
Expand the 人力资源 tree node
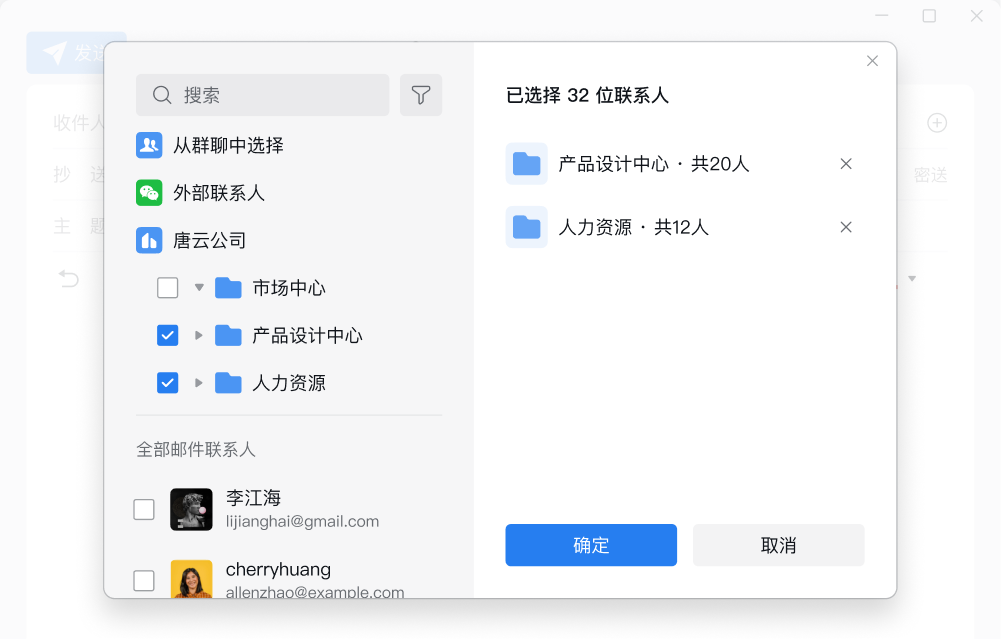197,382
